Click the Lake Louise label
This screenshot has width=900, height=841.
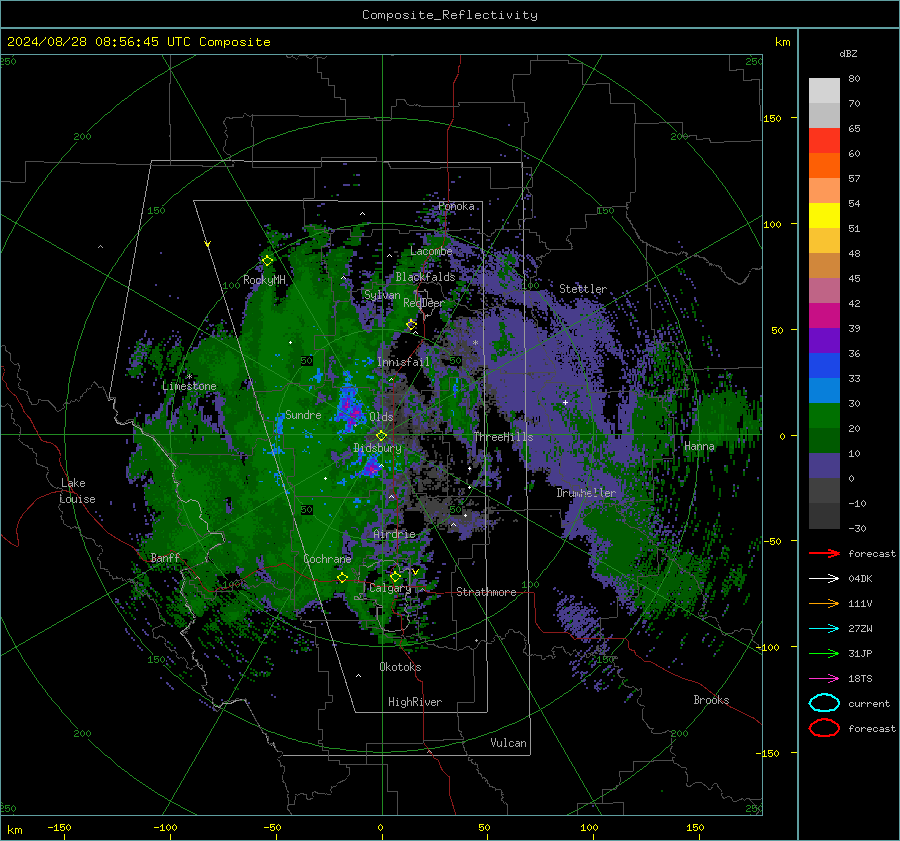tap(77, 491)
